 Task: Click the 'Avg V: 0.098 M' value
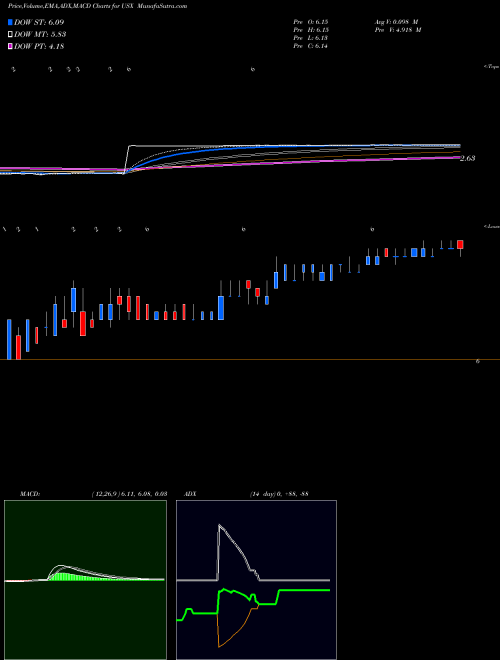click(x=396, y=22)
